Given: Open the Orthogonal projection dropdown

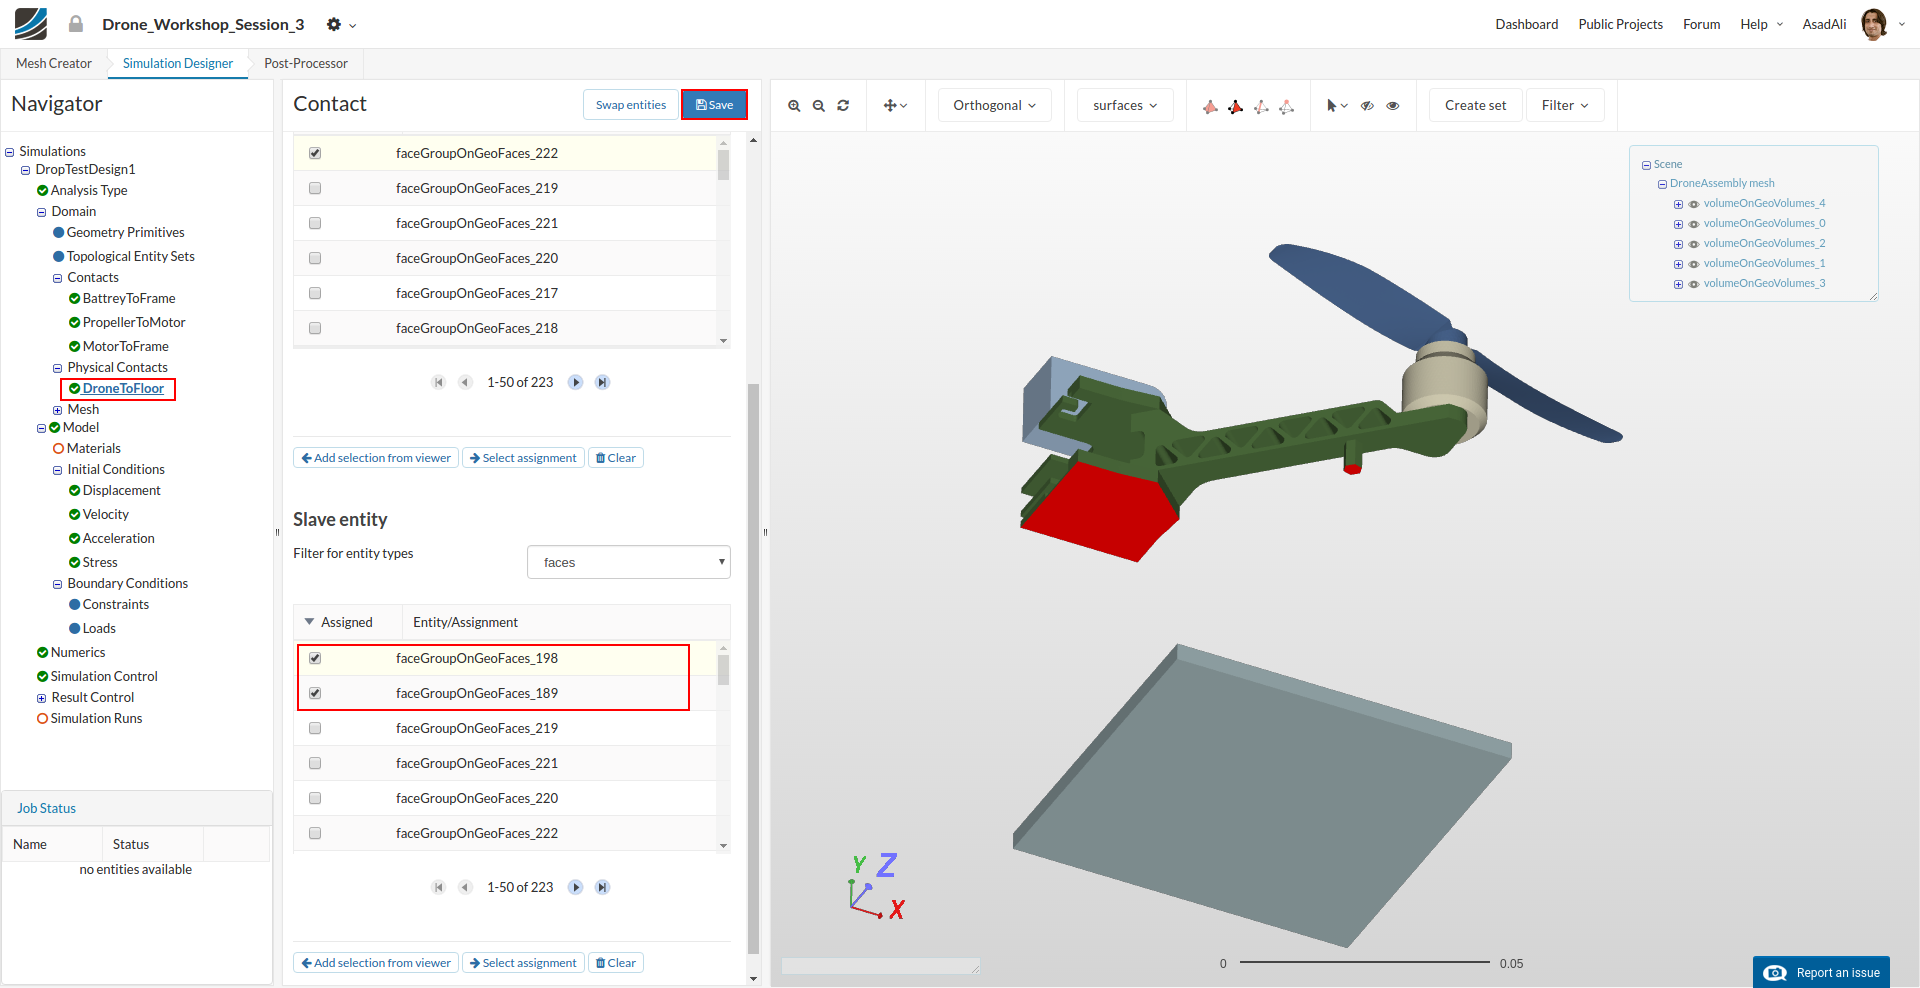Looking at the screenshot, I should 994,105.
